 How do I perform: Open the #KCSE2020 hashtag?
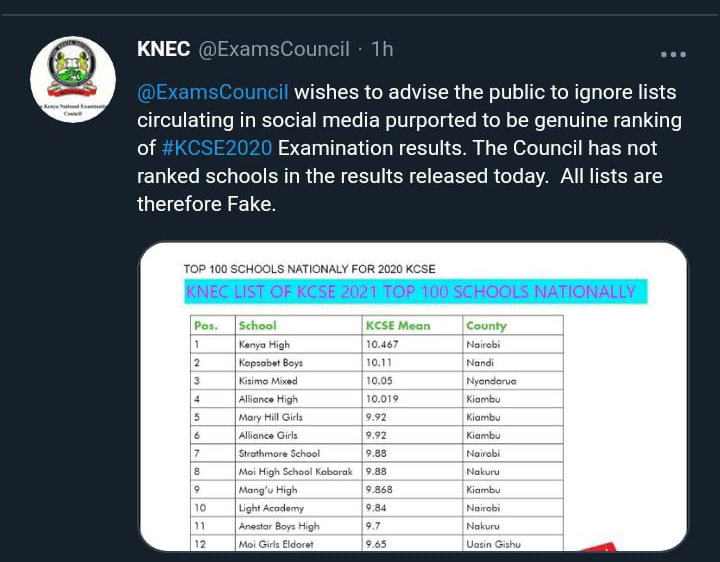[x=216, y=149]
